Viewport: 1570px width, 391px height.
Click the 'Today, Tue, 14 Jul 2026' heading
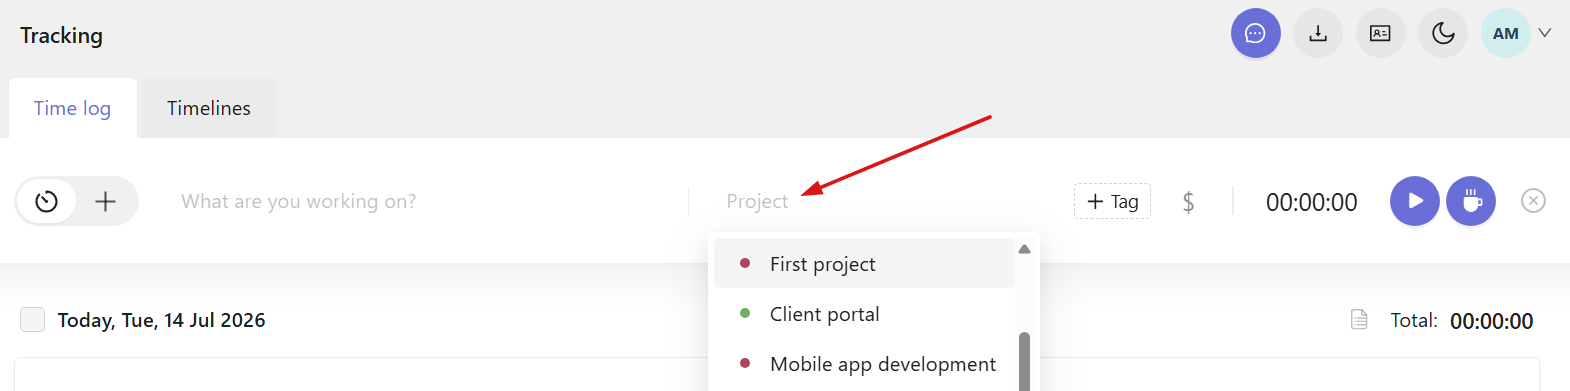(161, 320)
